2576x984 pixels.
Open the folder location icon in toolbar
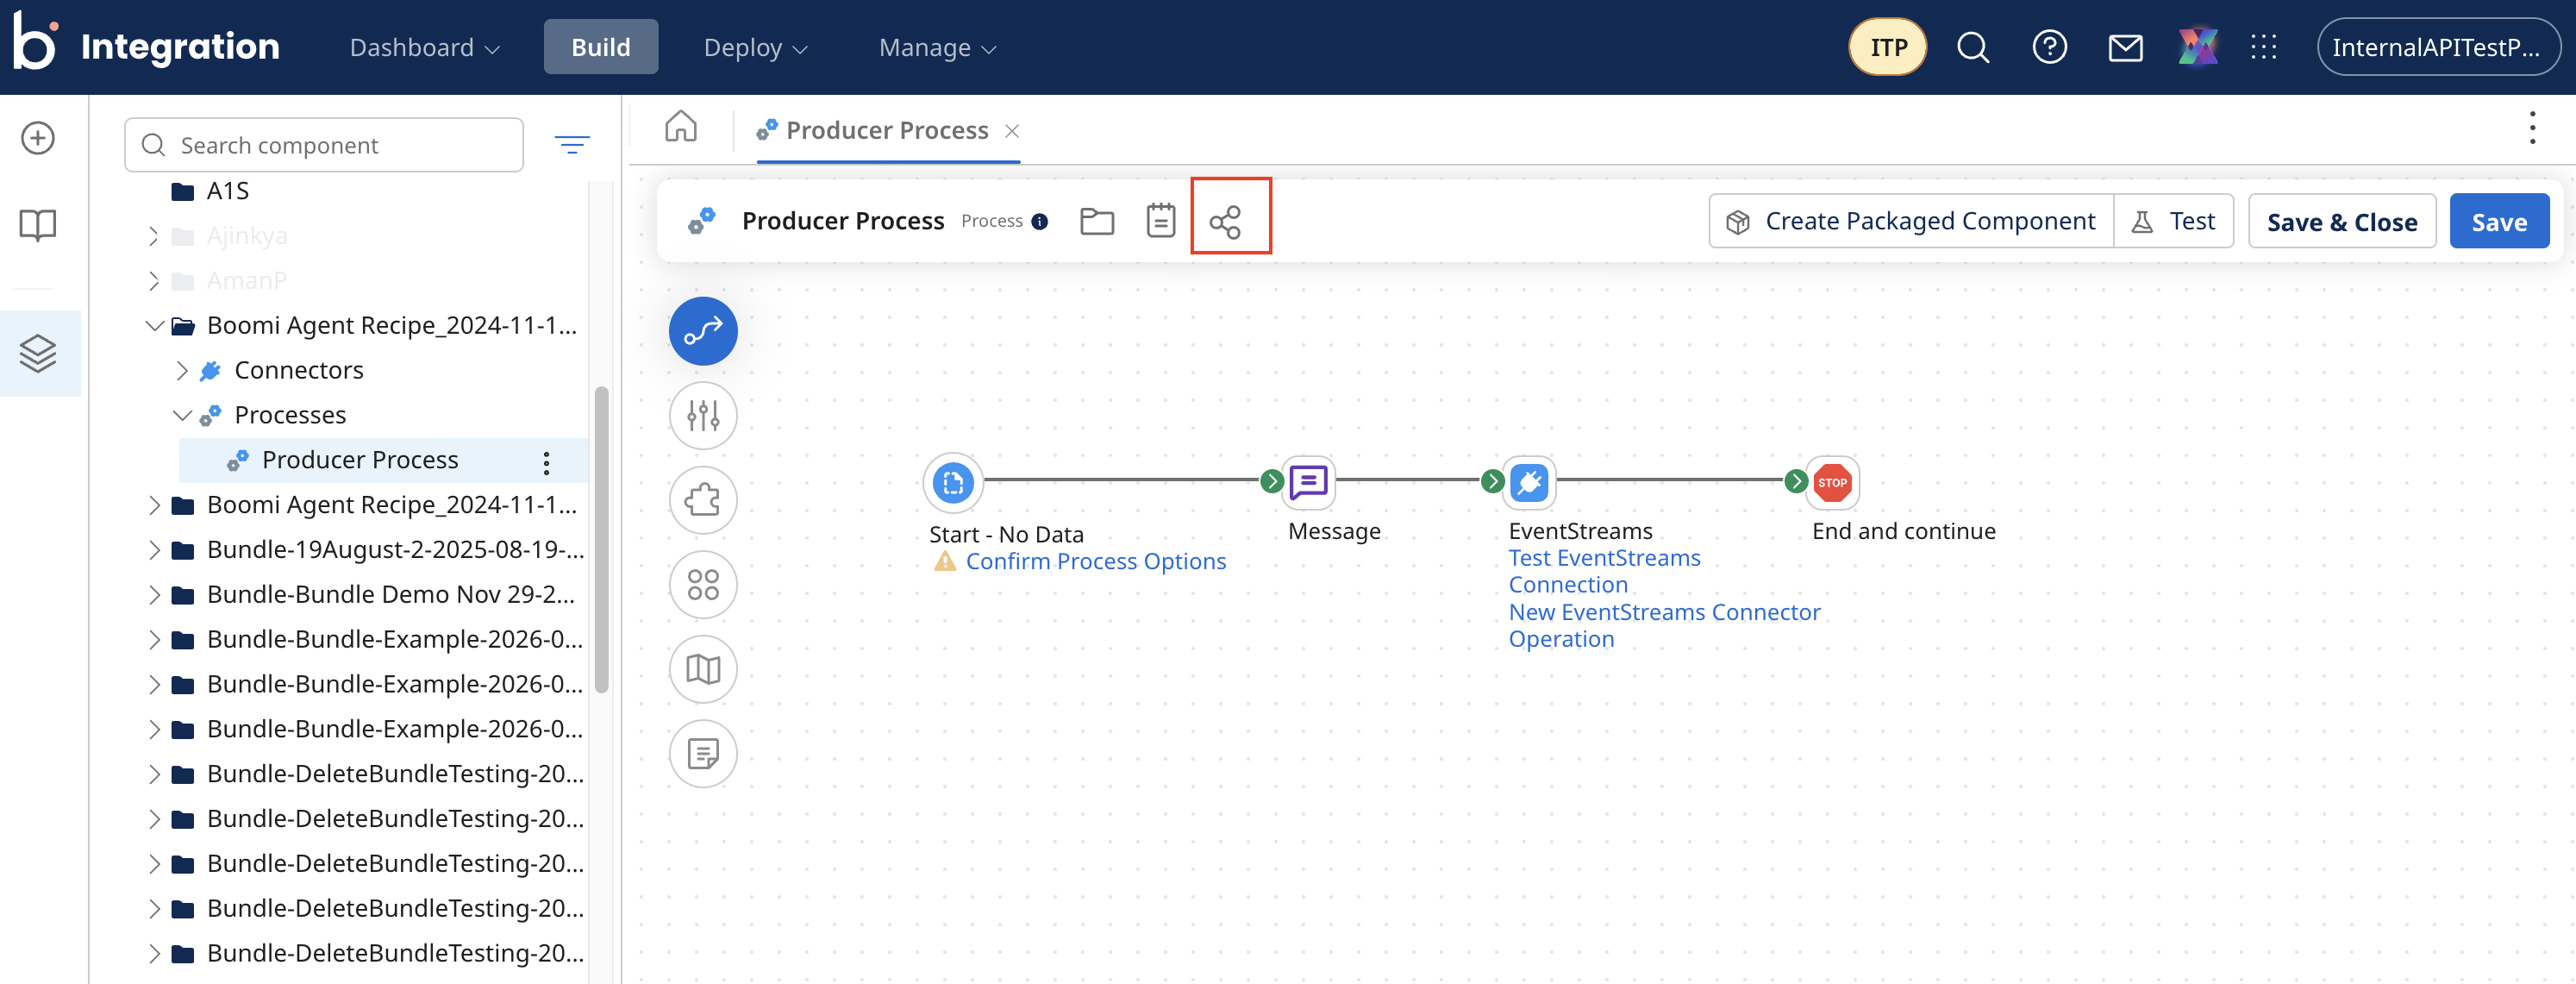tap(1097, 221)
